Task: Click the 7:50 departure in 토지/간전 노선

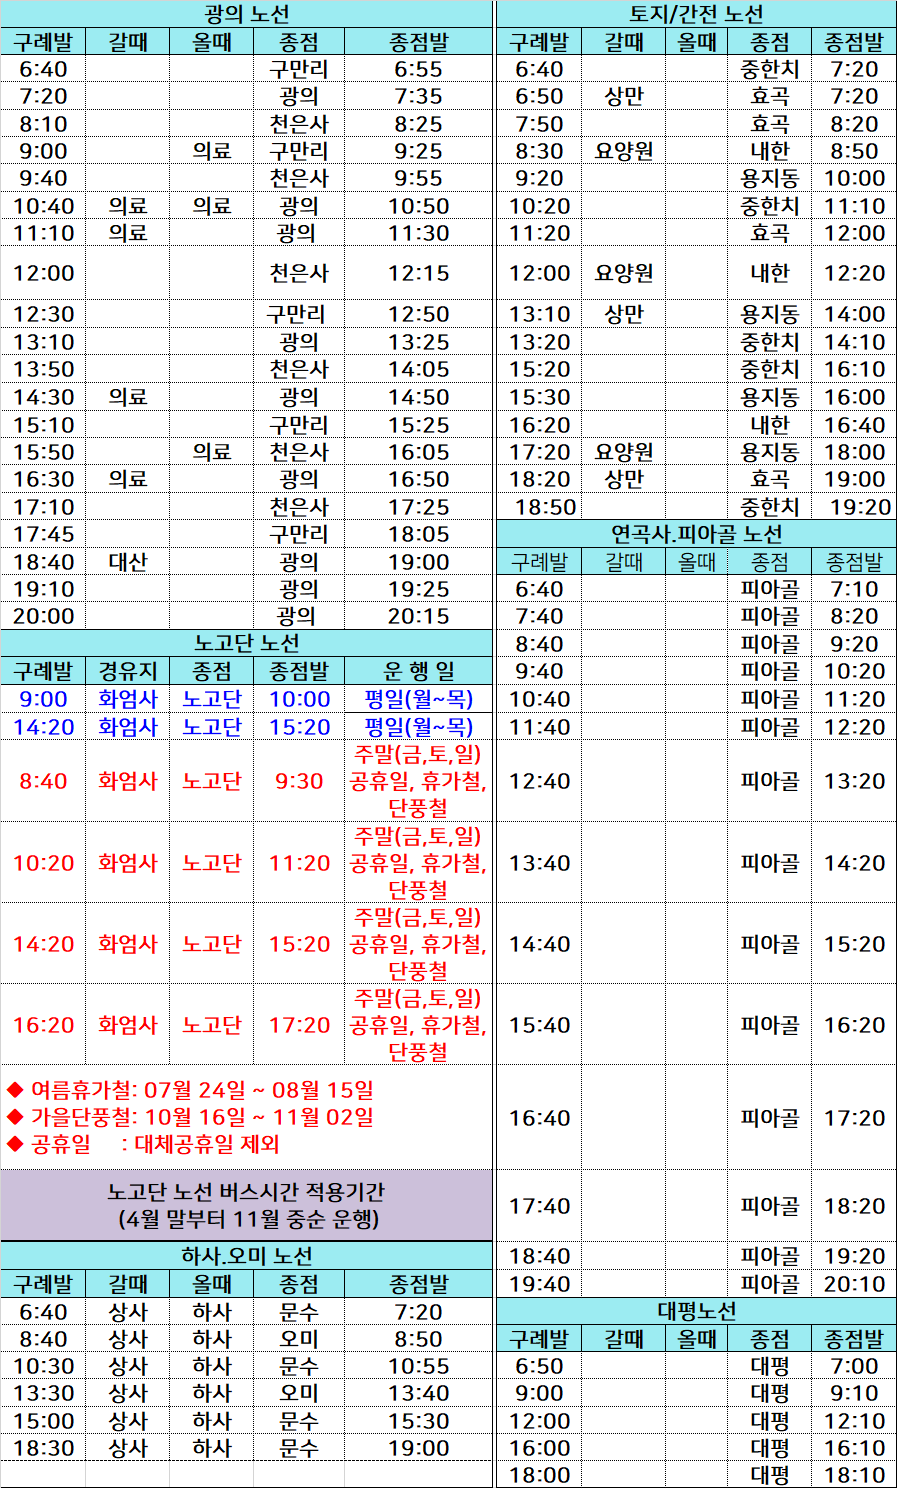Action: [x=539, y=124]
